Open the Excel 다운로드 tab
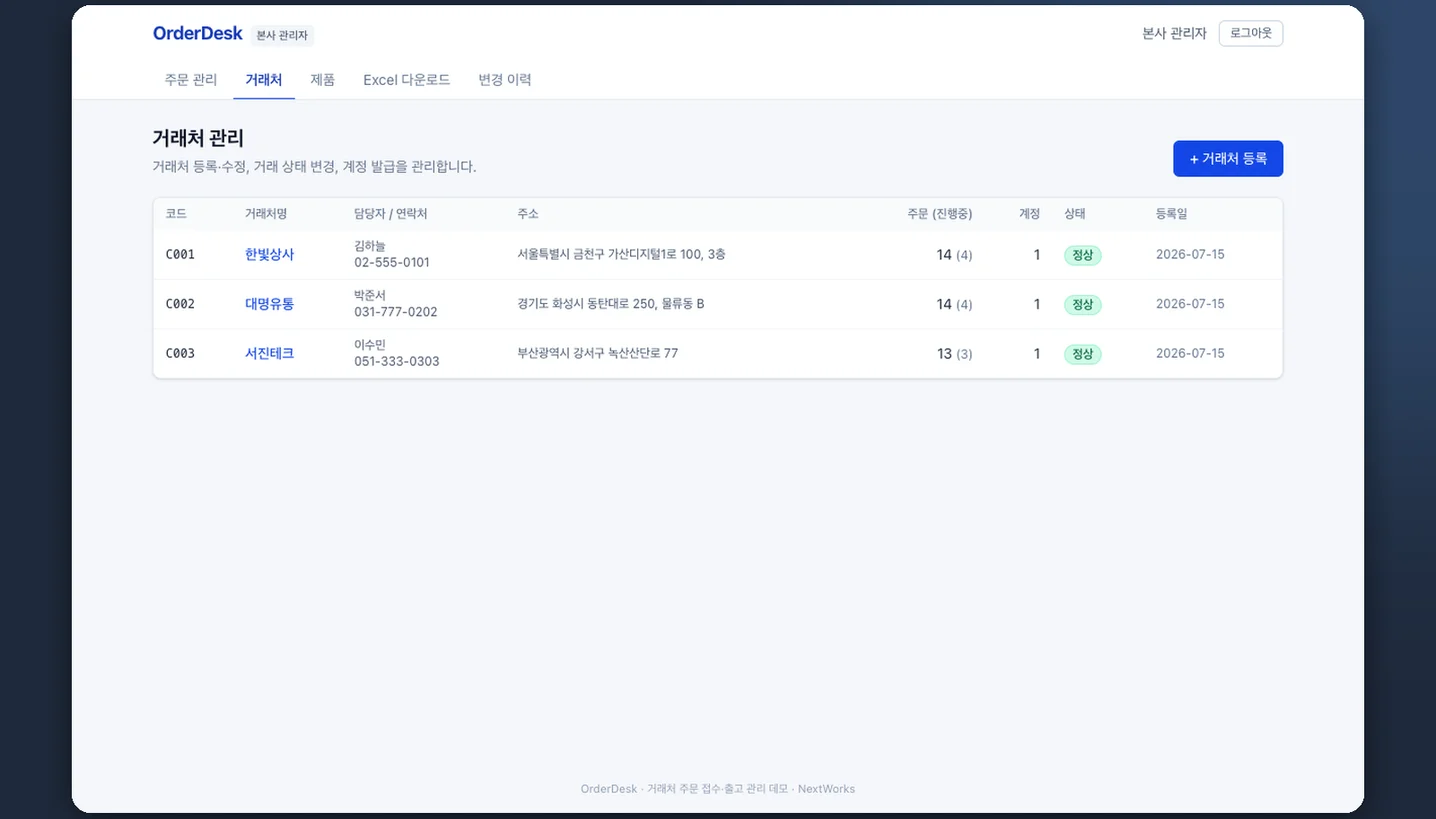 coord(407,80)
